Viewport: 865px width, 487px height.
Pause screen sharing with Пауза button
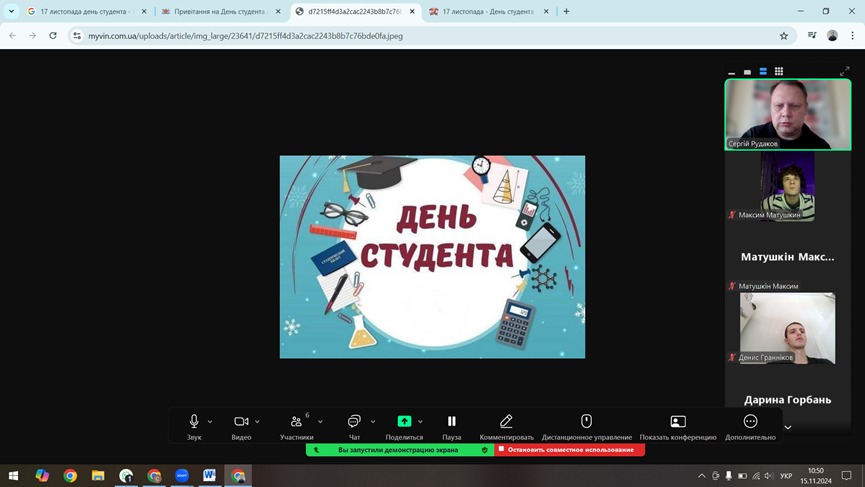coord(452,421)
